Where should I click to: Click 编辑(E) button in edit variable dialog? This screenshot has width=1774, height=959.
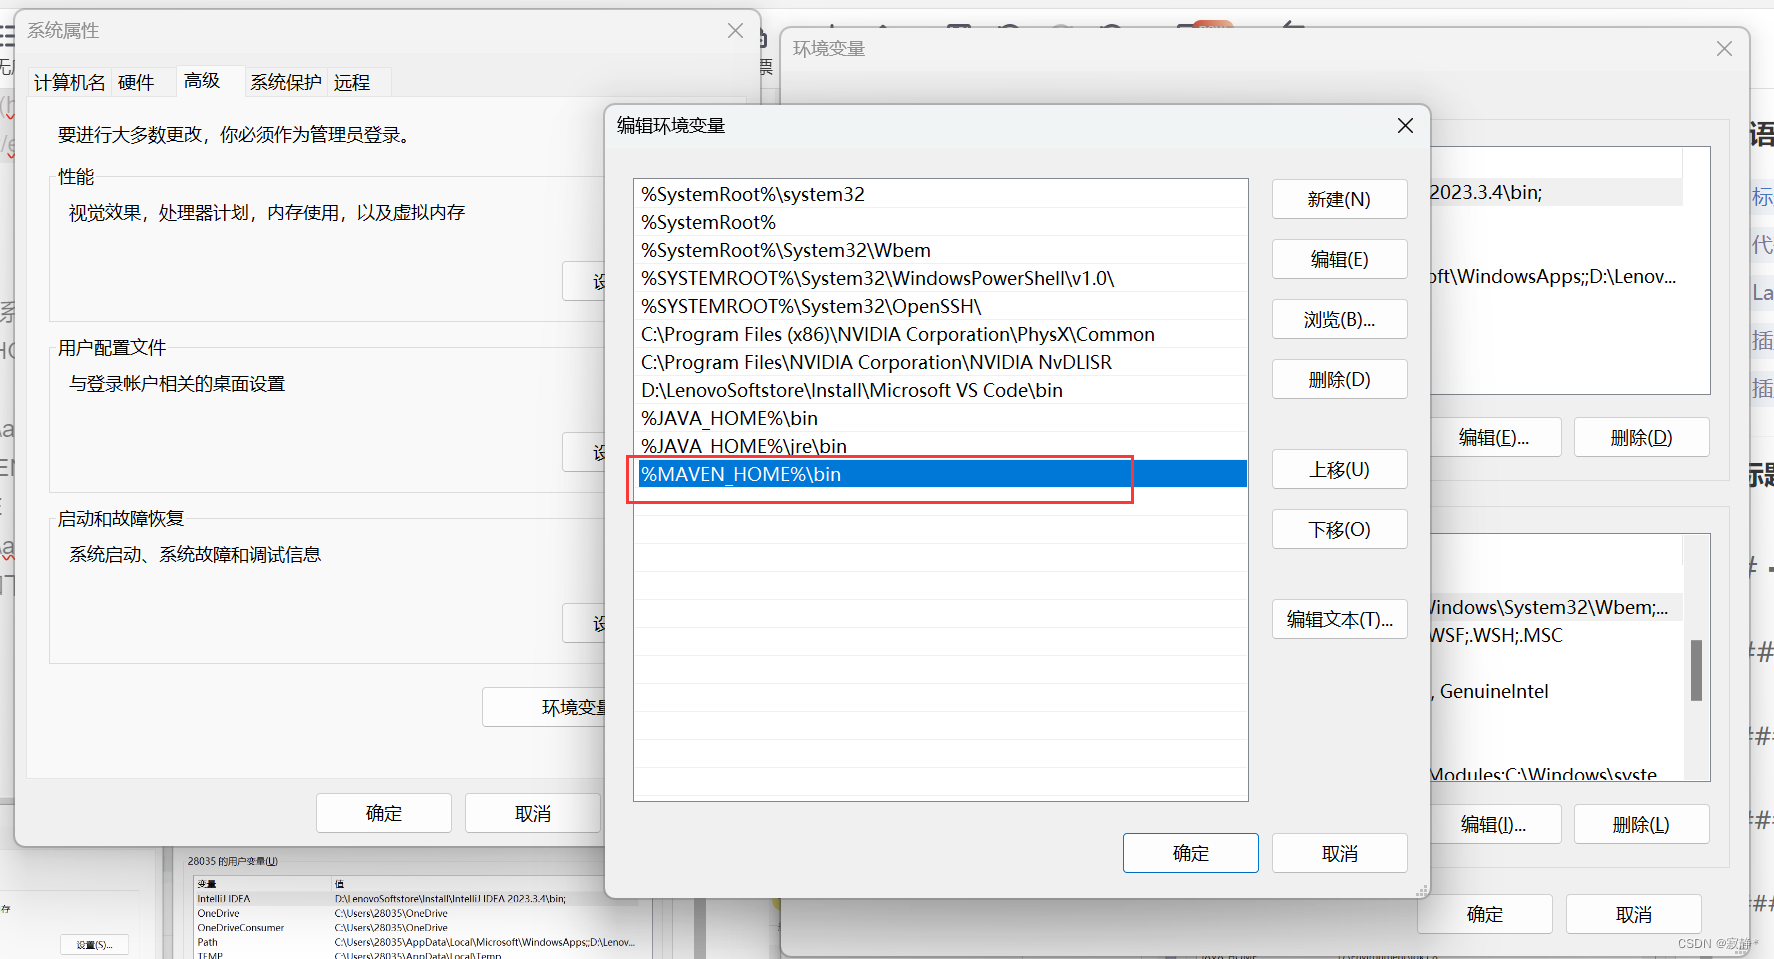tap(1339, 259)
